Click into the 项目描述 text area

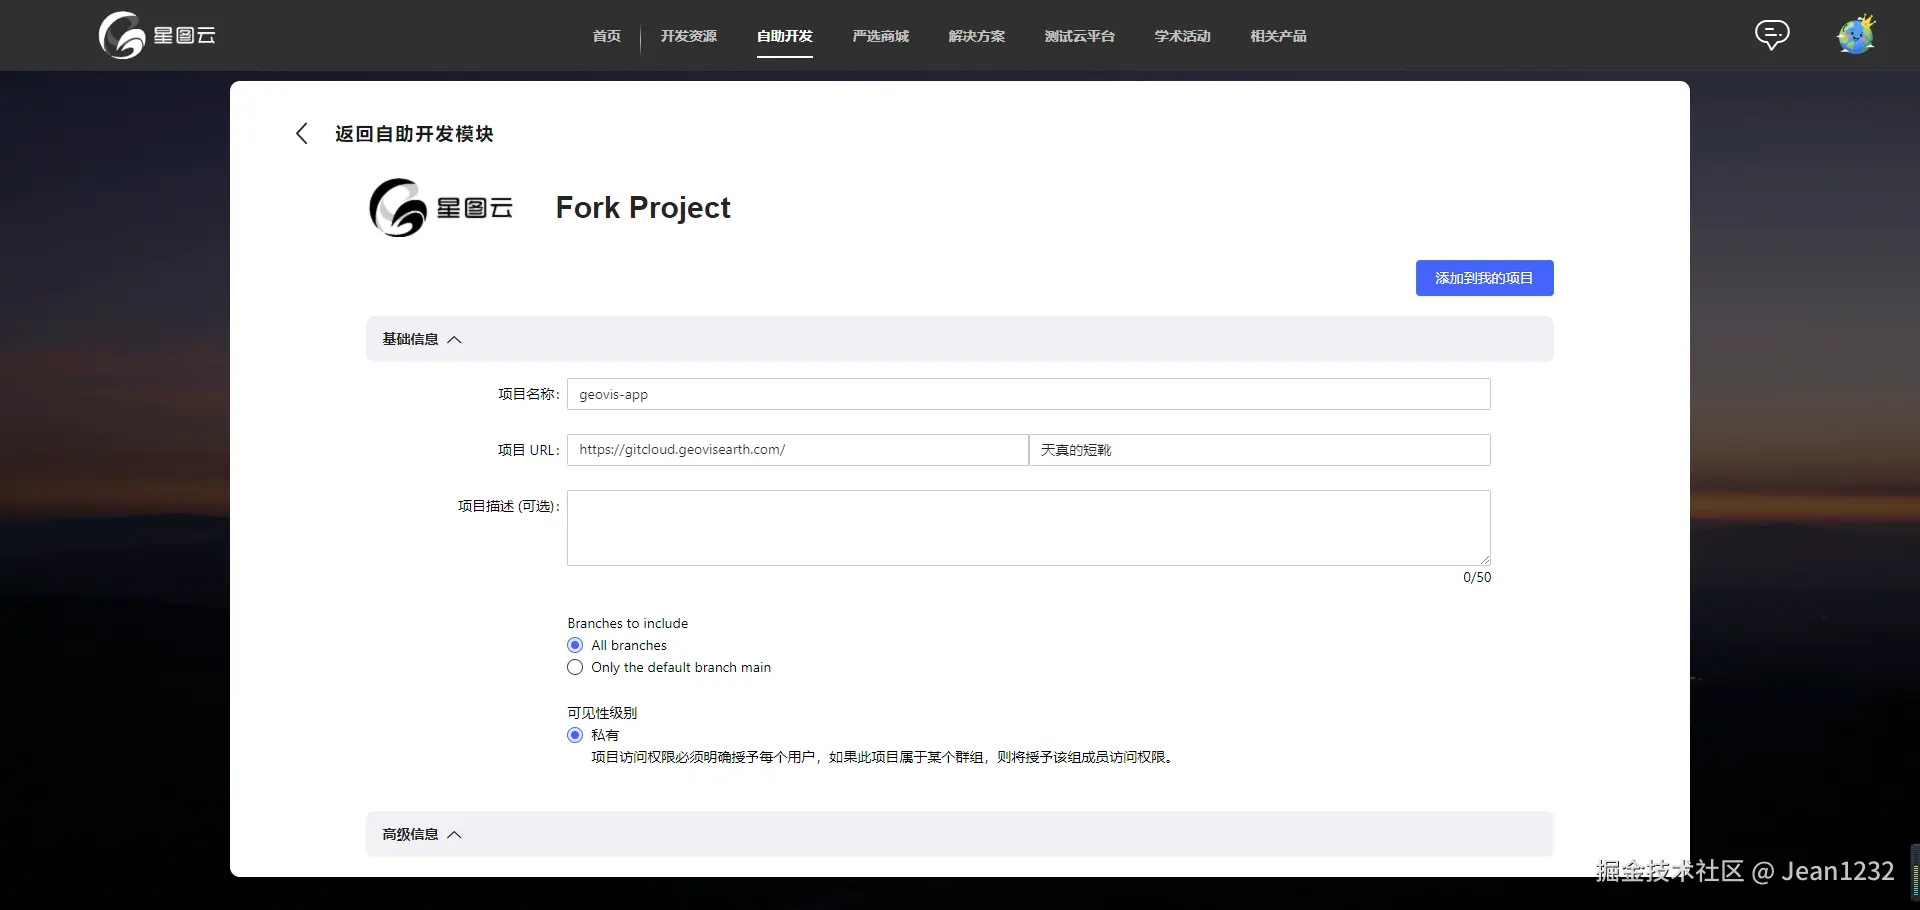[x=1029, y=528]
